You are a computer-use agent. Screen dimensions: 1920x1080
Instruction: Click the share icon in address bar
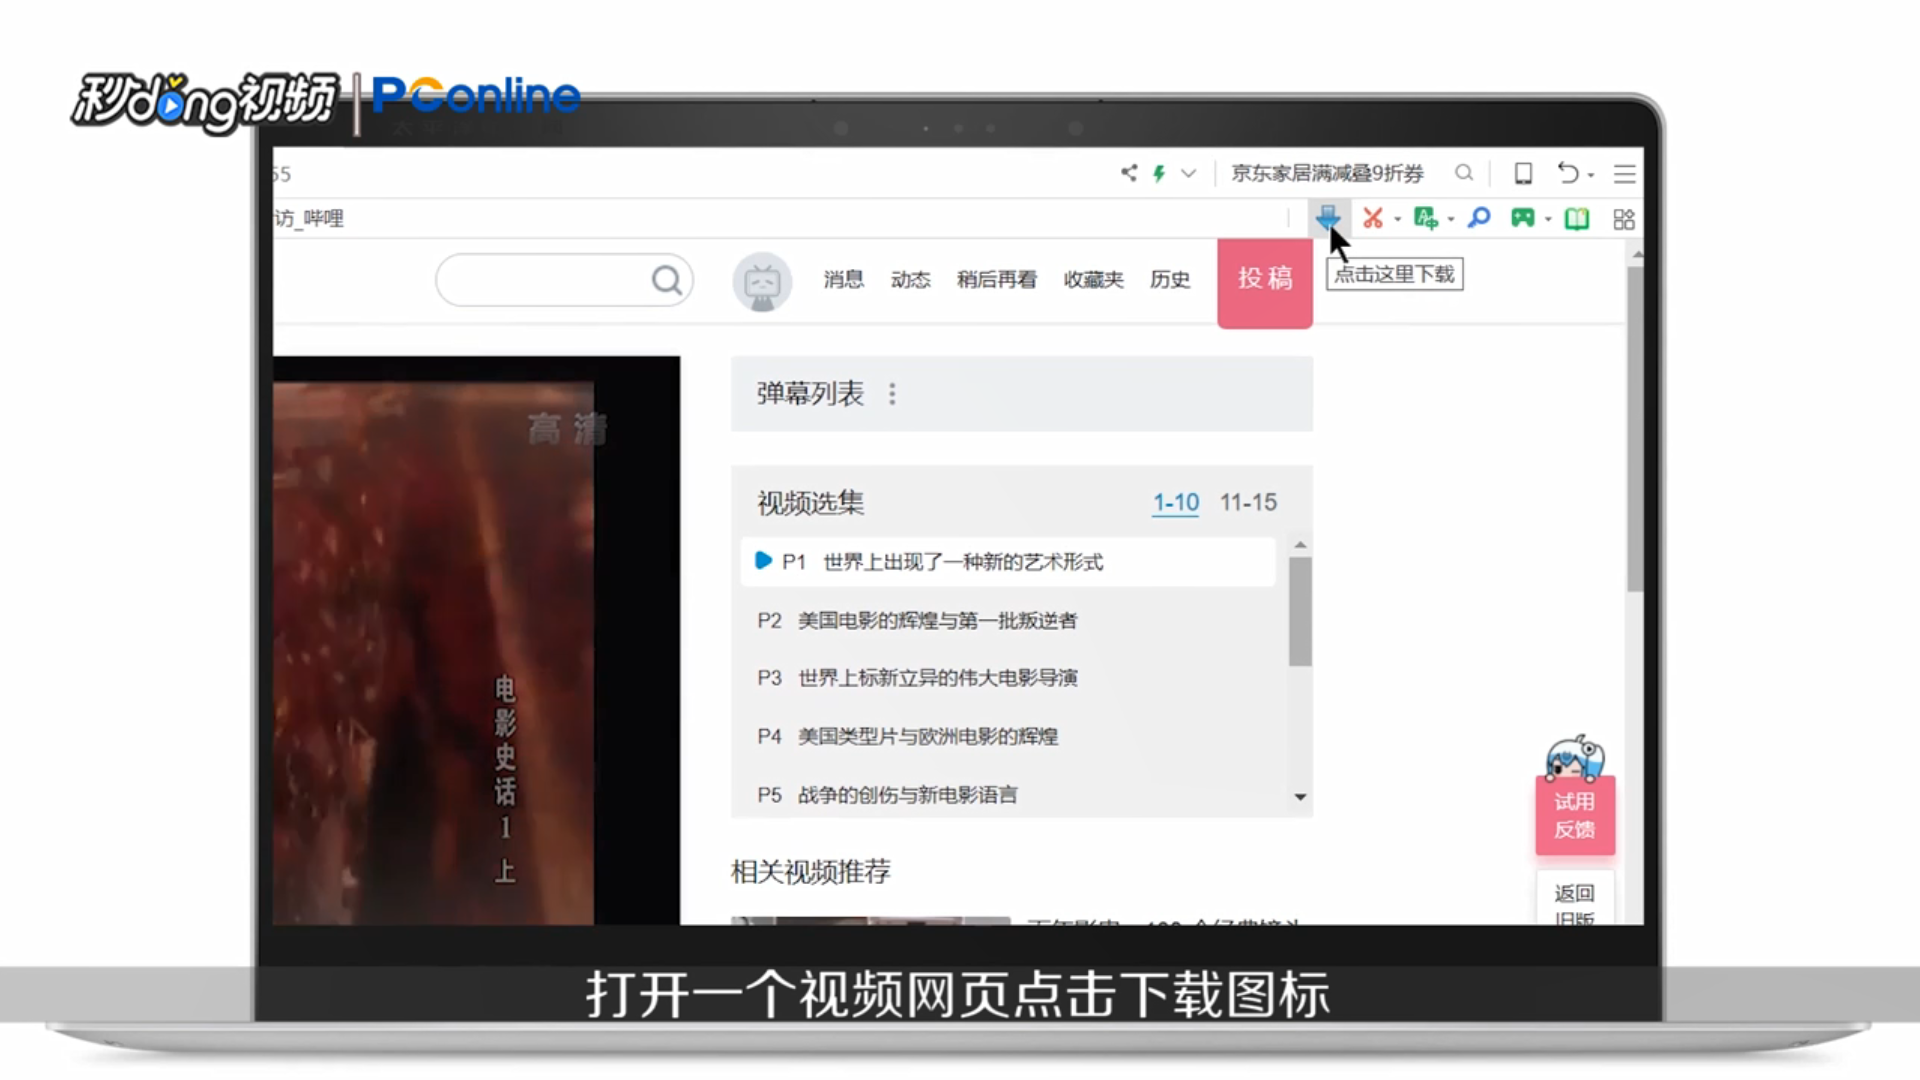click(1129, 173)
